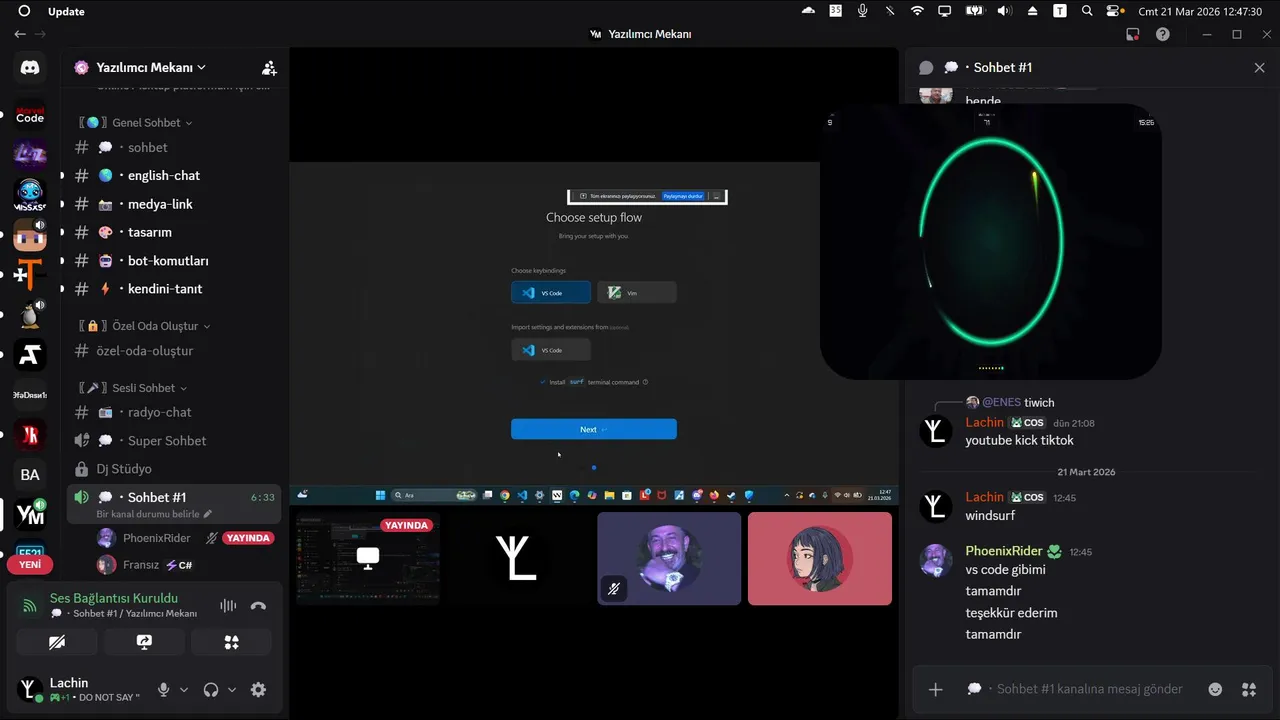Click Lachin user profile avatar
The width and height of the screenshot is (1280, 720).
coord(30,689)
